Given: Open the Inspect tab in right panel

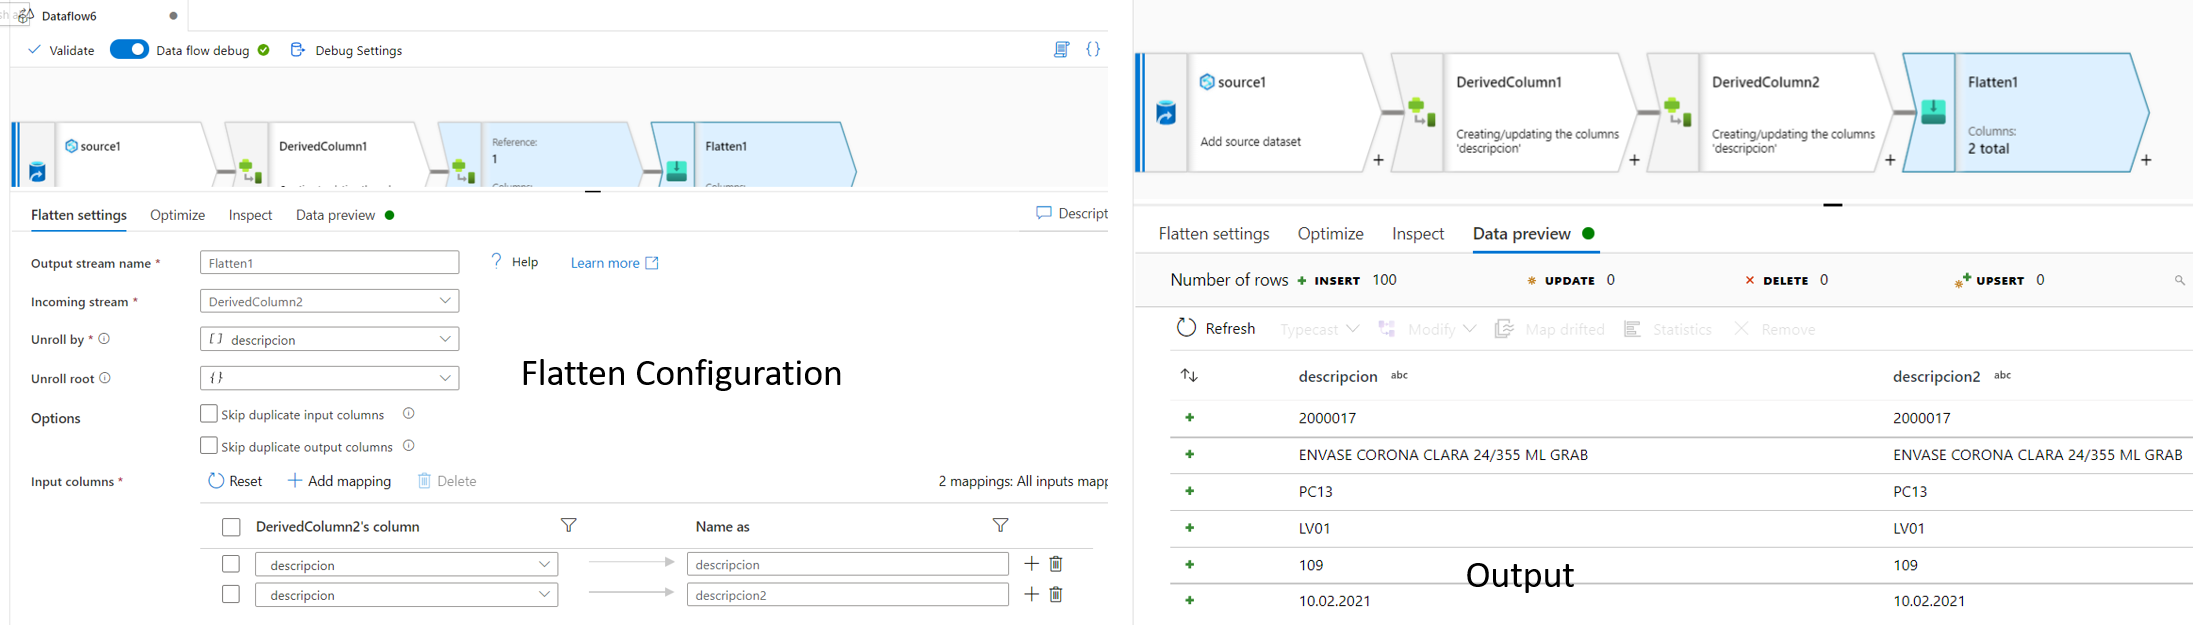Looking at the screenshot, I should (1418, 234).
